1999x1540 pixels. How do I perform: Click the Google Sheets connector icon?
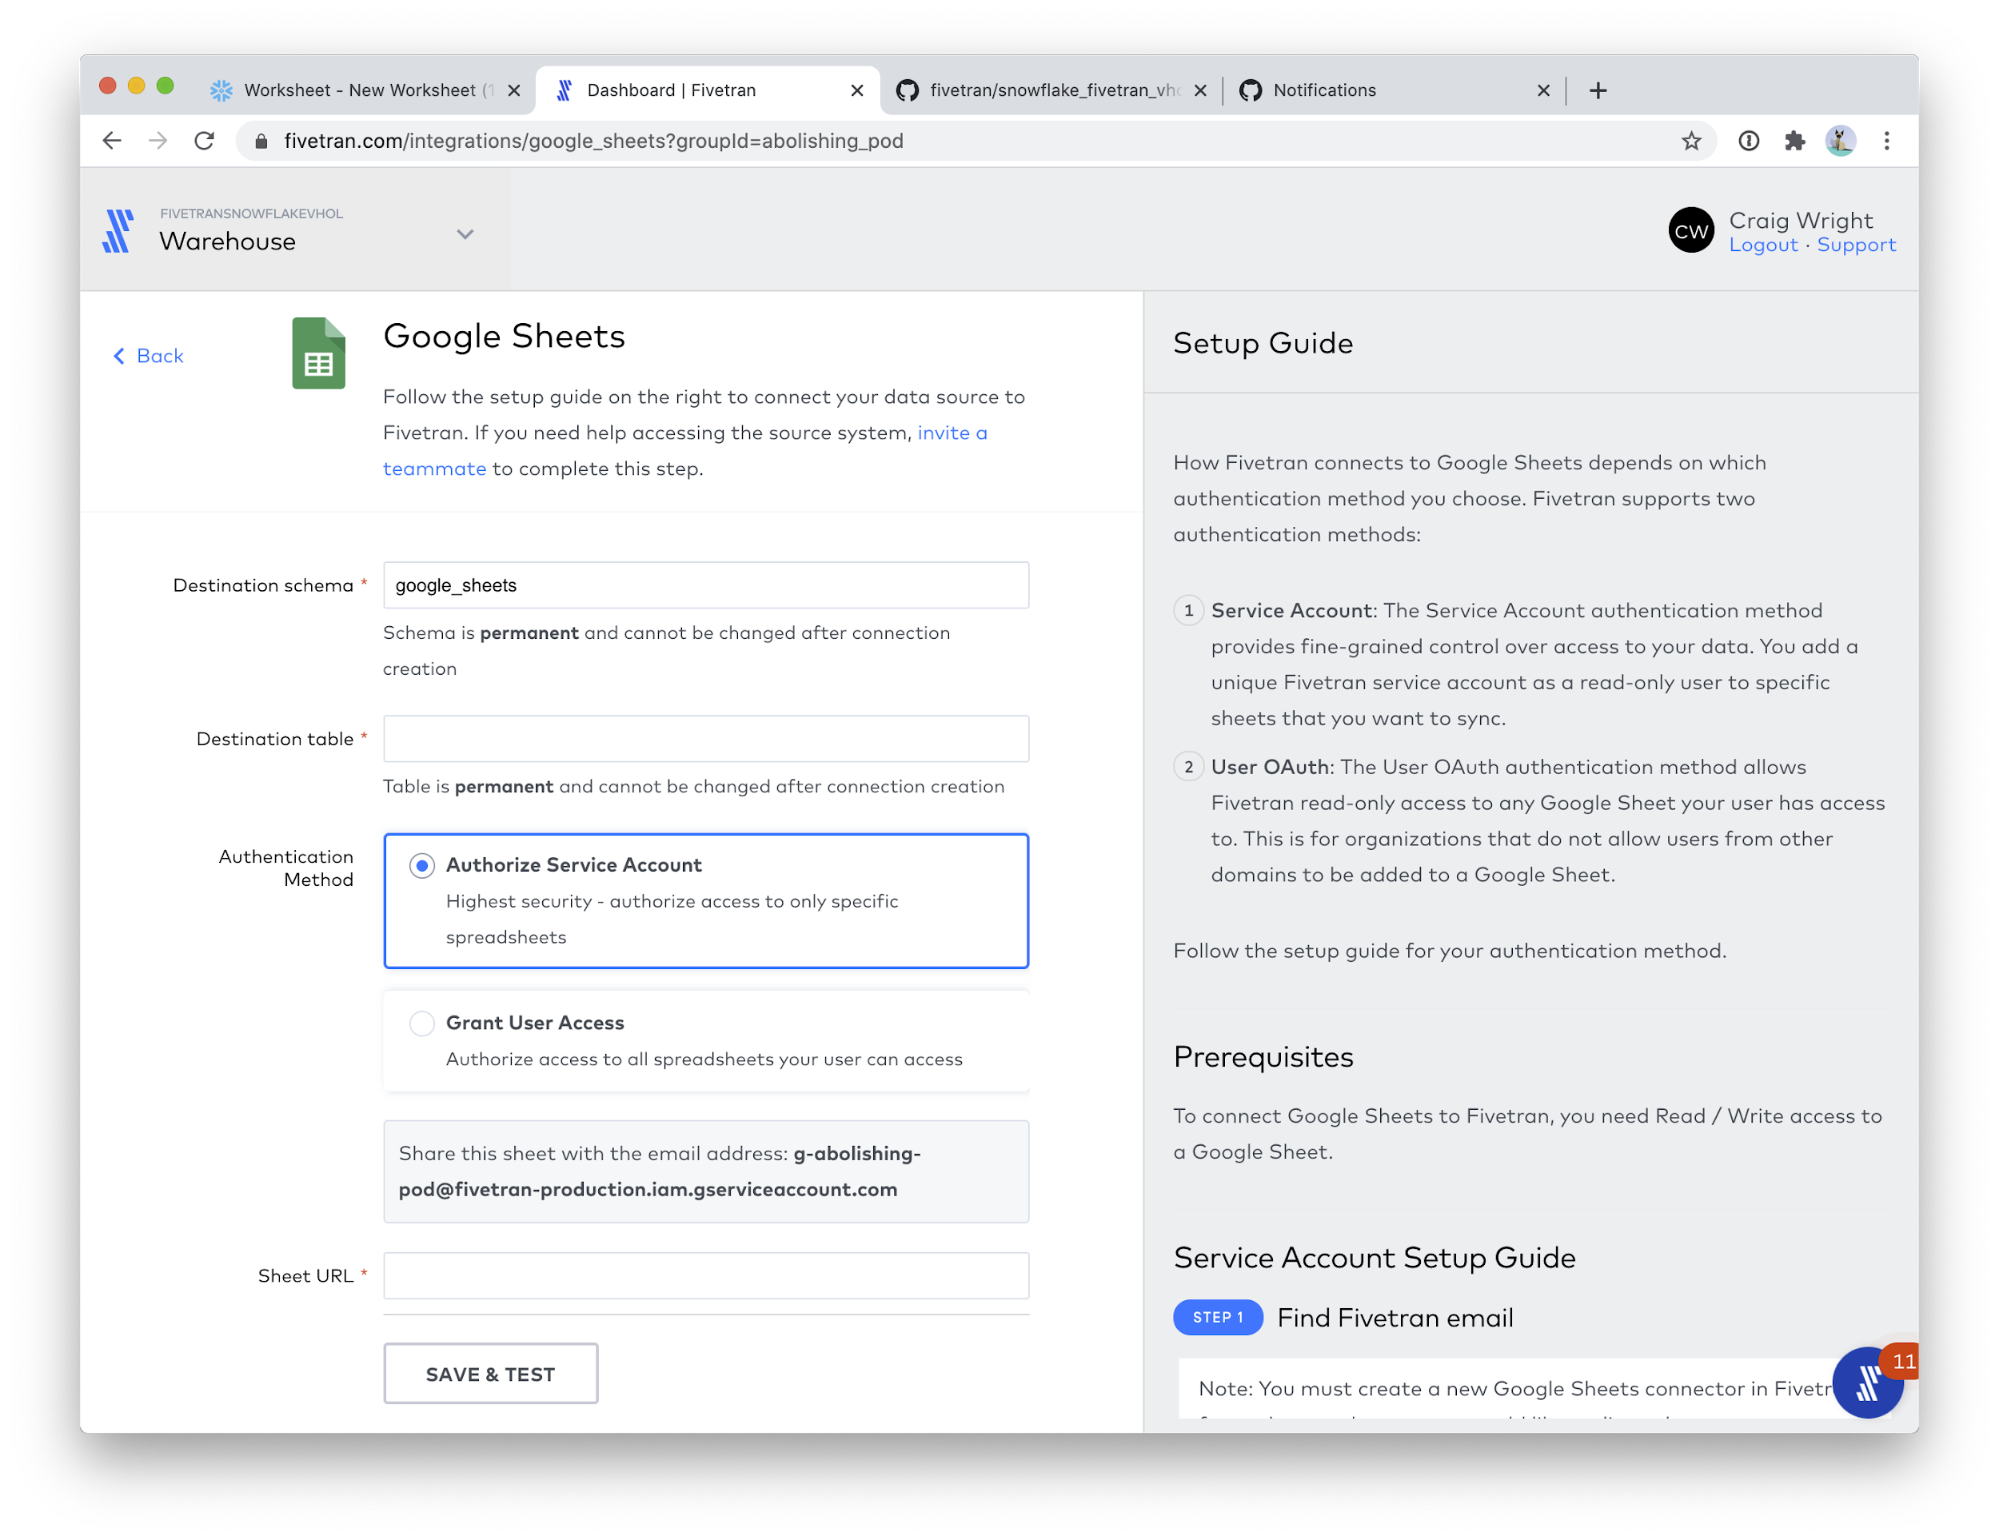tap(318, 353)
